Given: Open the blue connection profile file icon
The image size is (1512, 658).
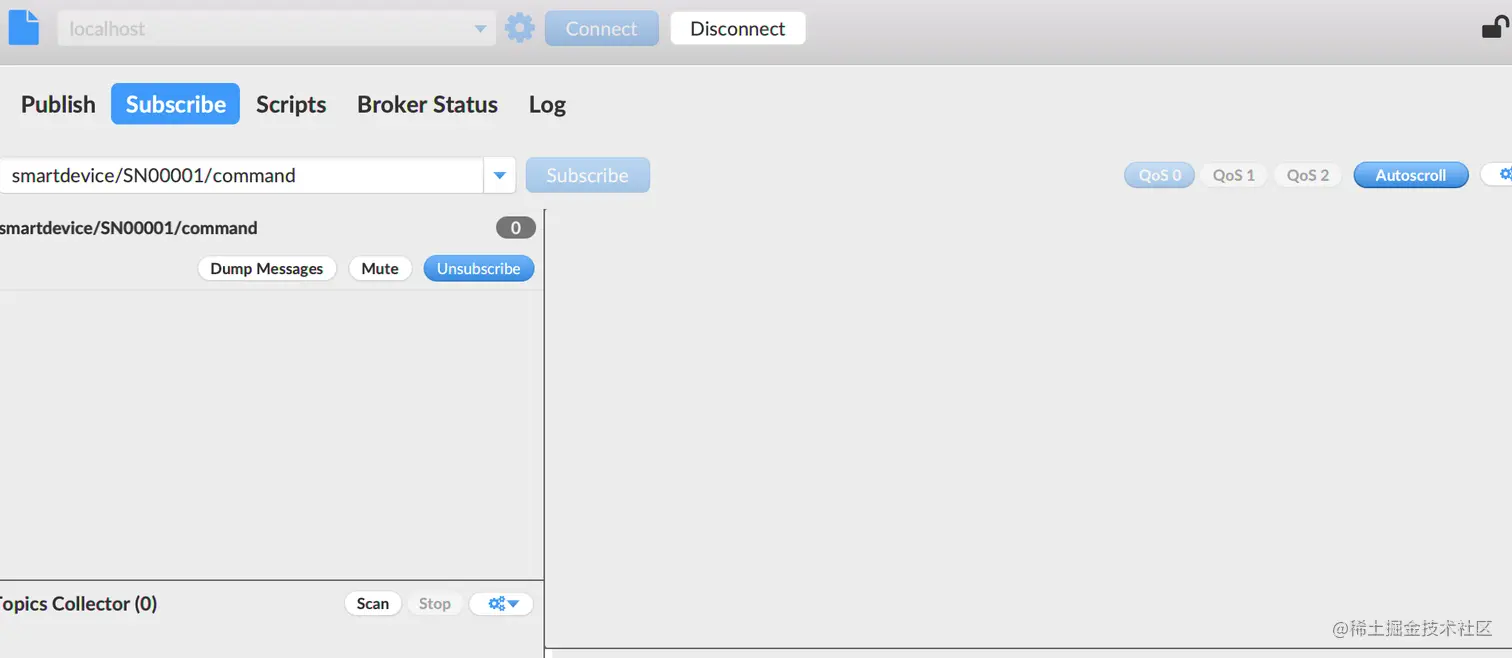Looking at the screenshot, I should [23, 27].
